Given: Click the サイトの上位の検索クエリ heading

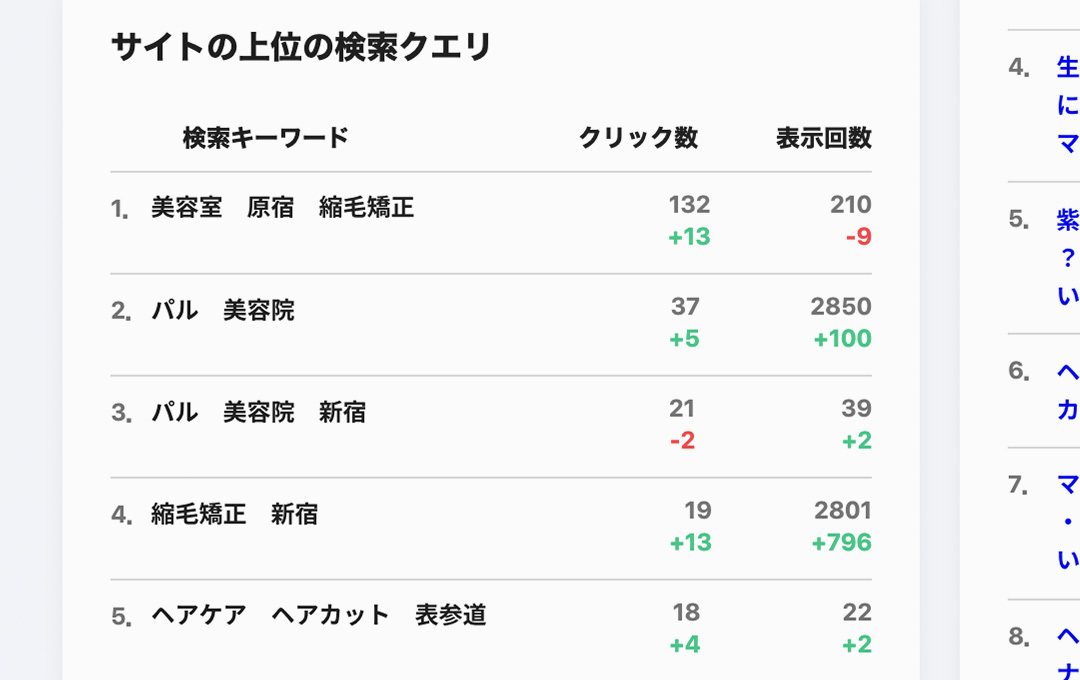Looking at the screenshot, I should coord(301,47).
